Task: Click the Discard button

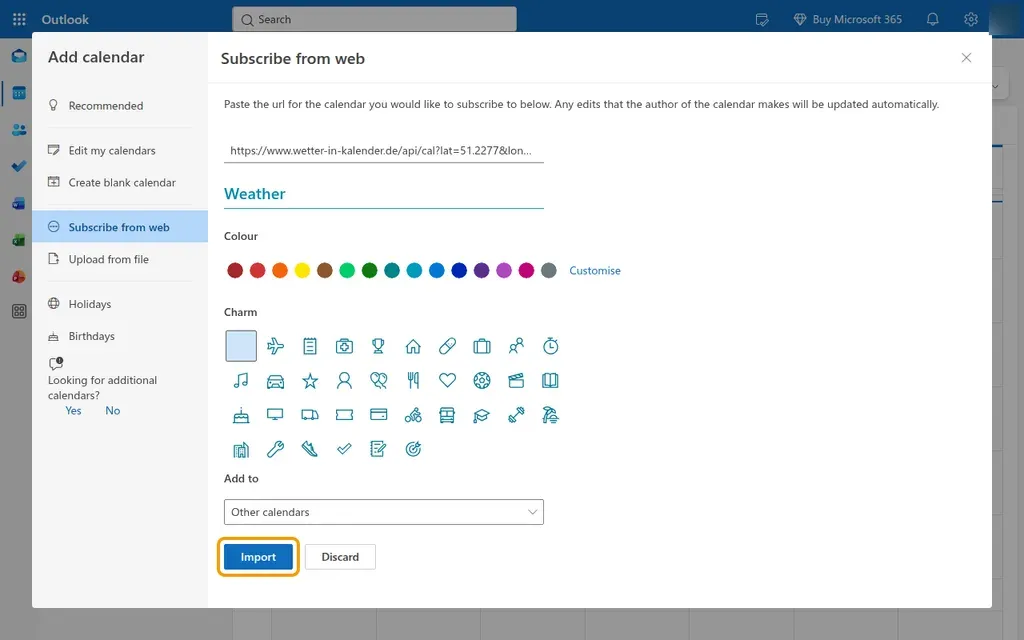Action: pyautogui.click(x=340, y=556)
